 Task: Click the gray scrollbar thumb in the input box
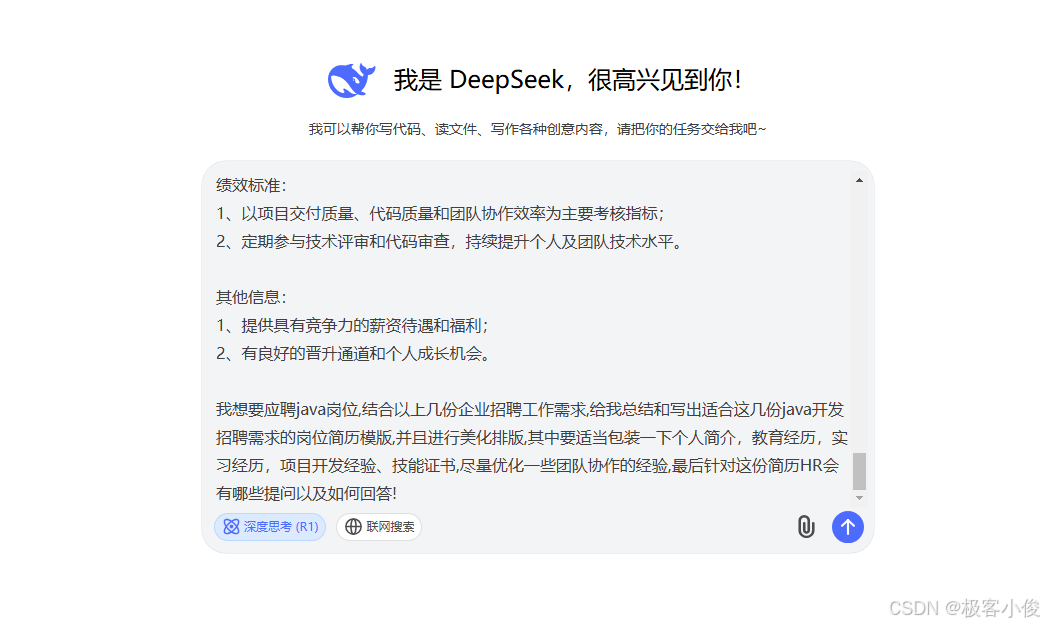tap(860, 471)
